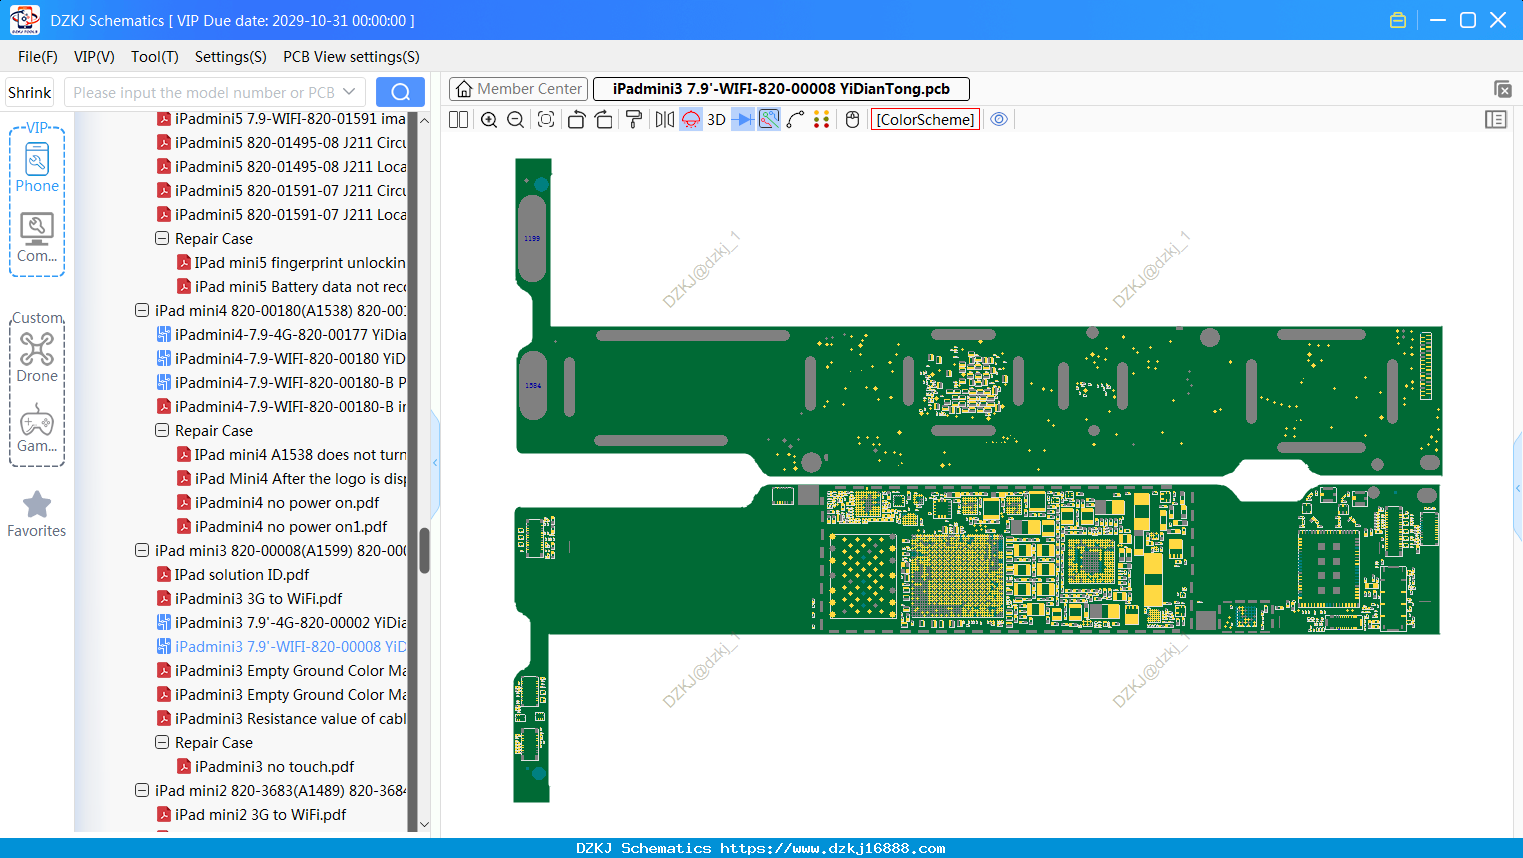Image resolution: width=1523 pixels, height=858 pixels.
Task: Open the VIP(V) menu
Action: 94,57
